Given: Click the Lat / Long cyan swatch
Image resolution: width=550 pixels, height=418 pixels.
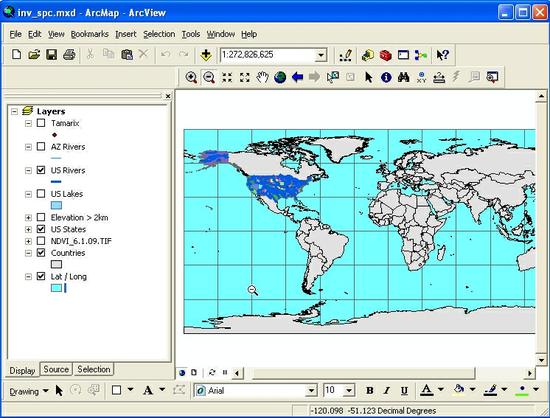Looking at the screenshot, I should [x=56, y=288].
